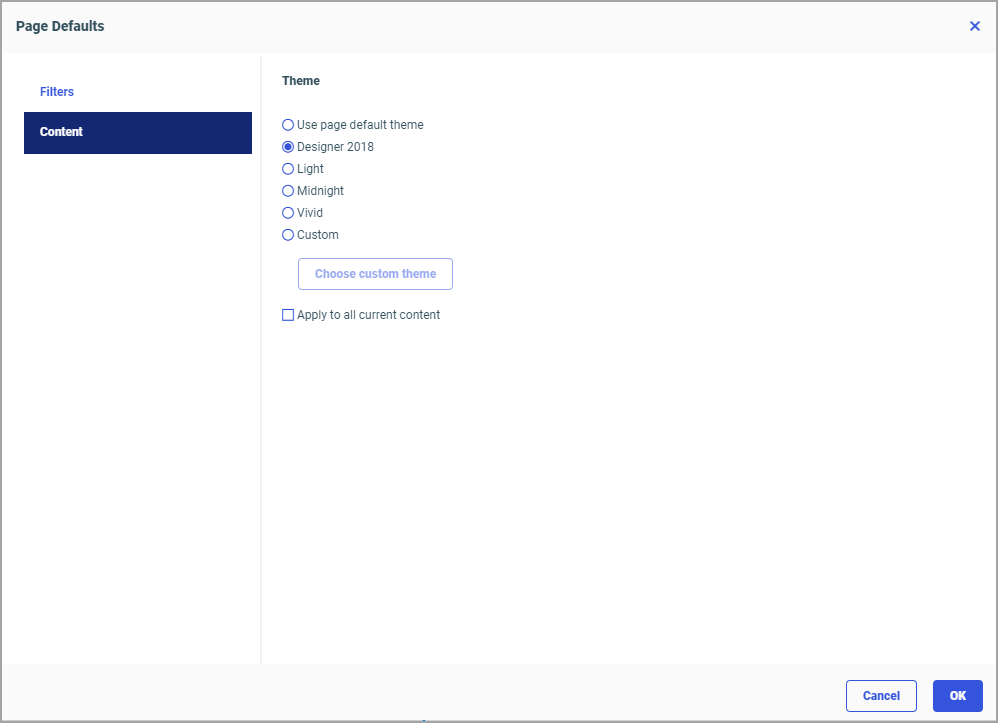Screen dimensions: 998x723
Task: Open the Content settings section
Action: 62,132
